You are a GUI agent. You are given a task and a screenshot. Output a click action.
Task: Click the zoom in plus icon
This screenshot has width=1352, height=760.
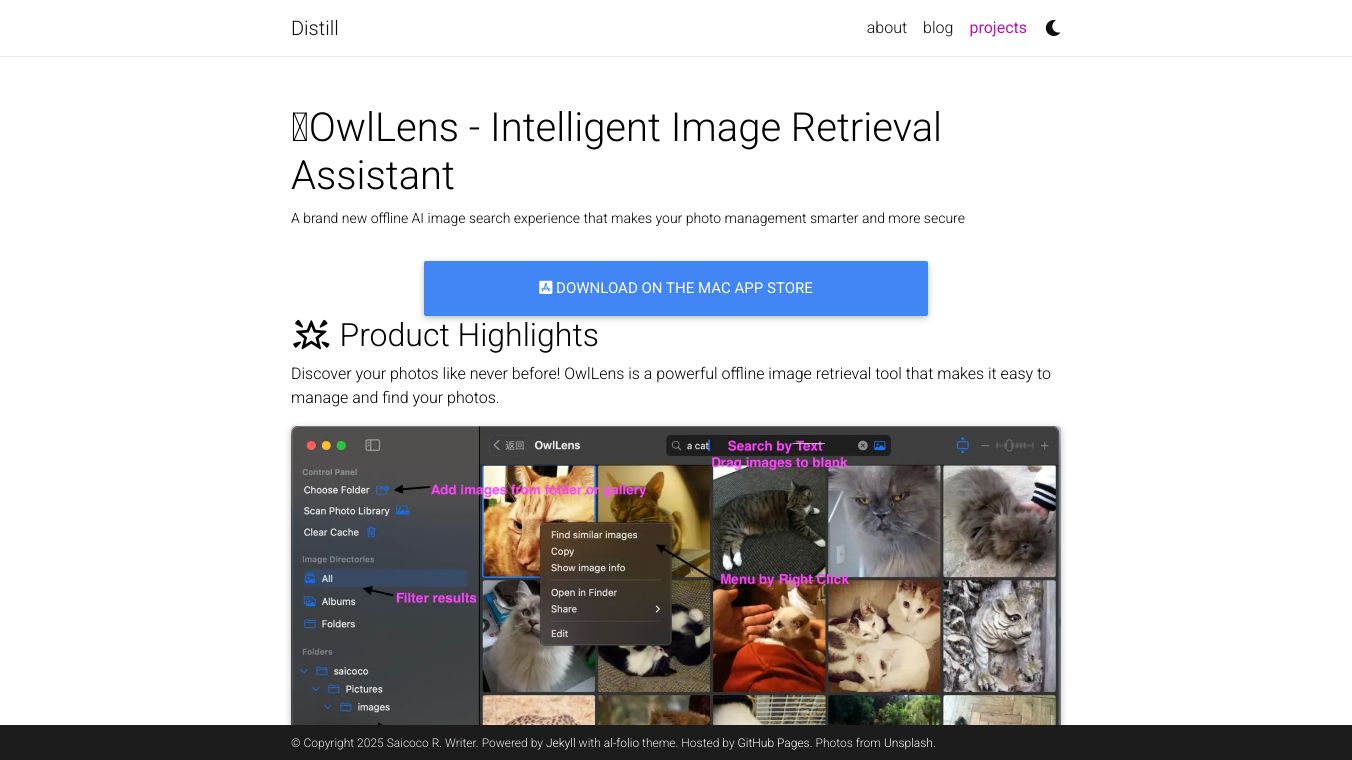coord(1045,446)
